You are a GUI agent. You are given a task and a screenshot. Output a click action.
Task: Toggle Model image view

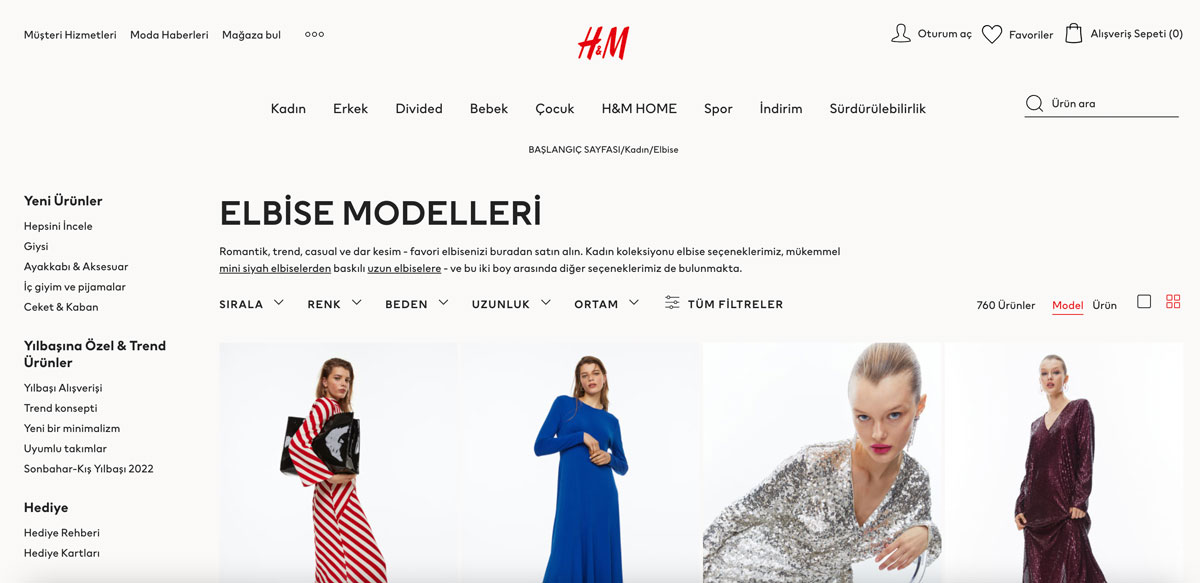click(x=1068, y=305)
